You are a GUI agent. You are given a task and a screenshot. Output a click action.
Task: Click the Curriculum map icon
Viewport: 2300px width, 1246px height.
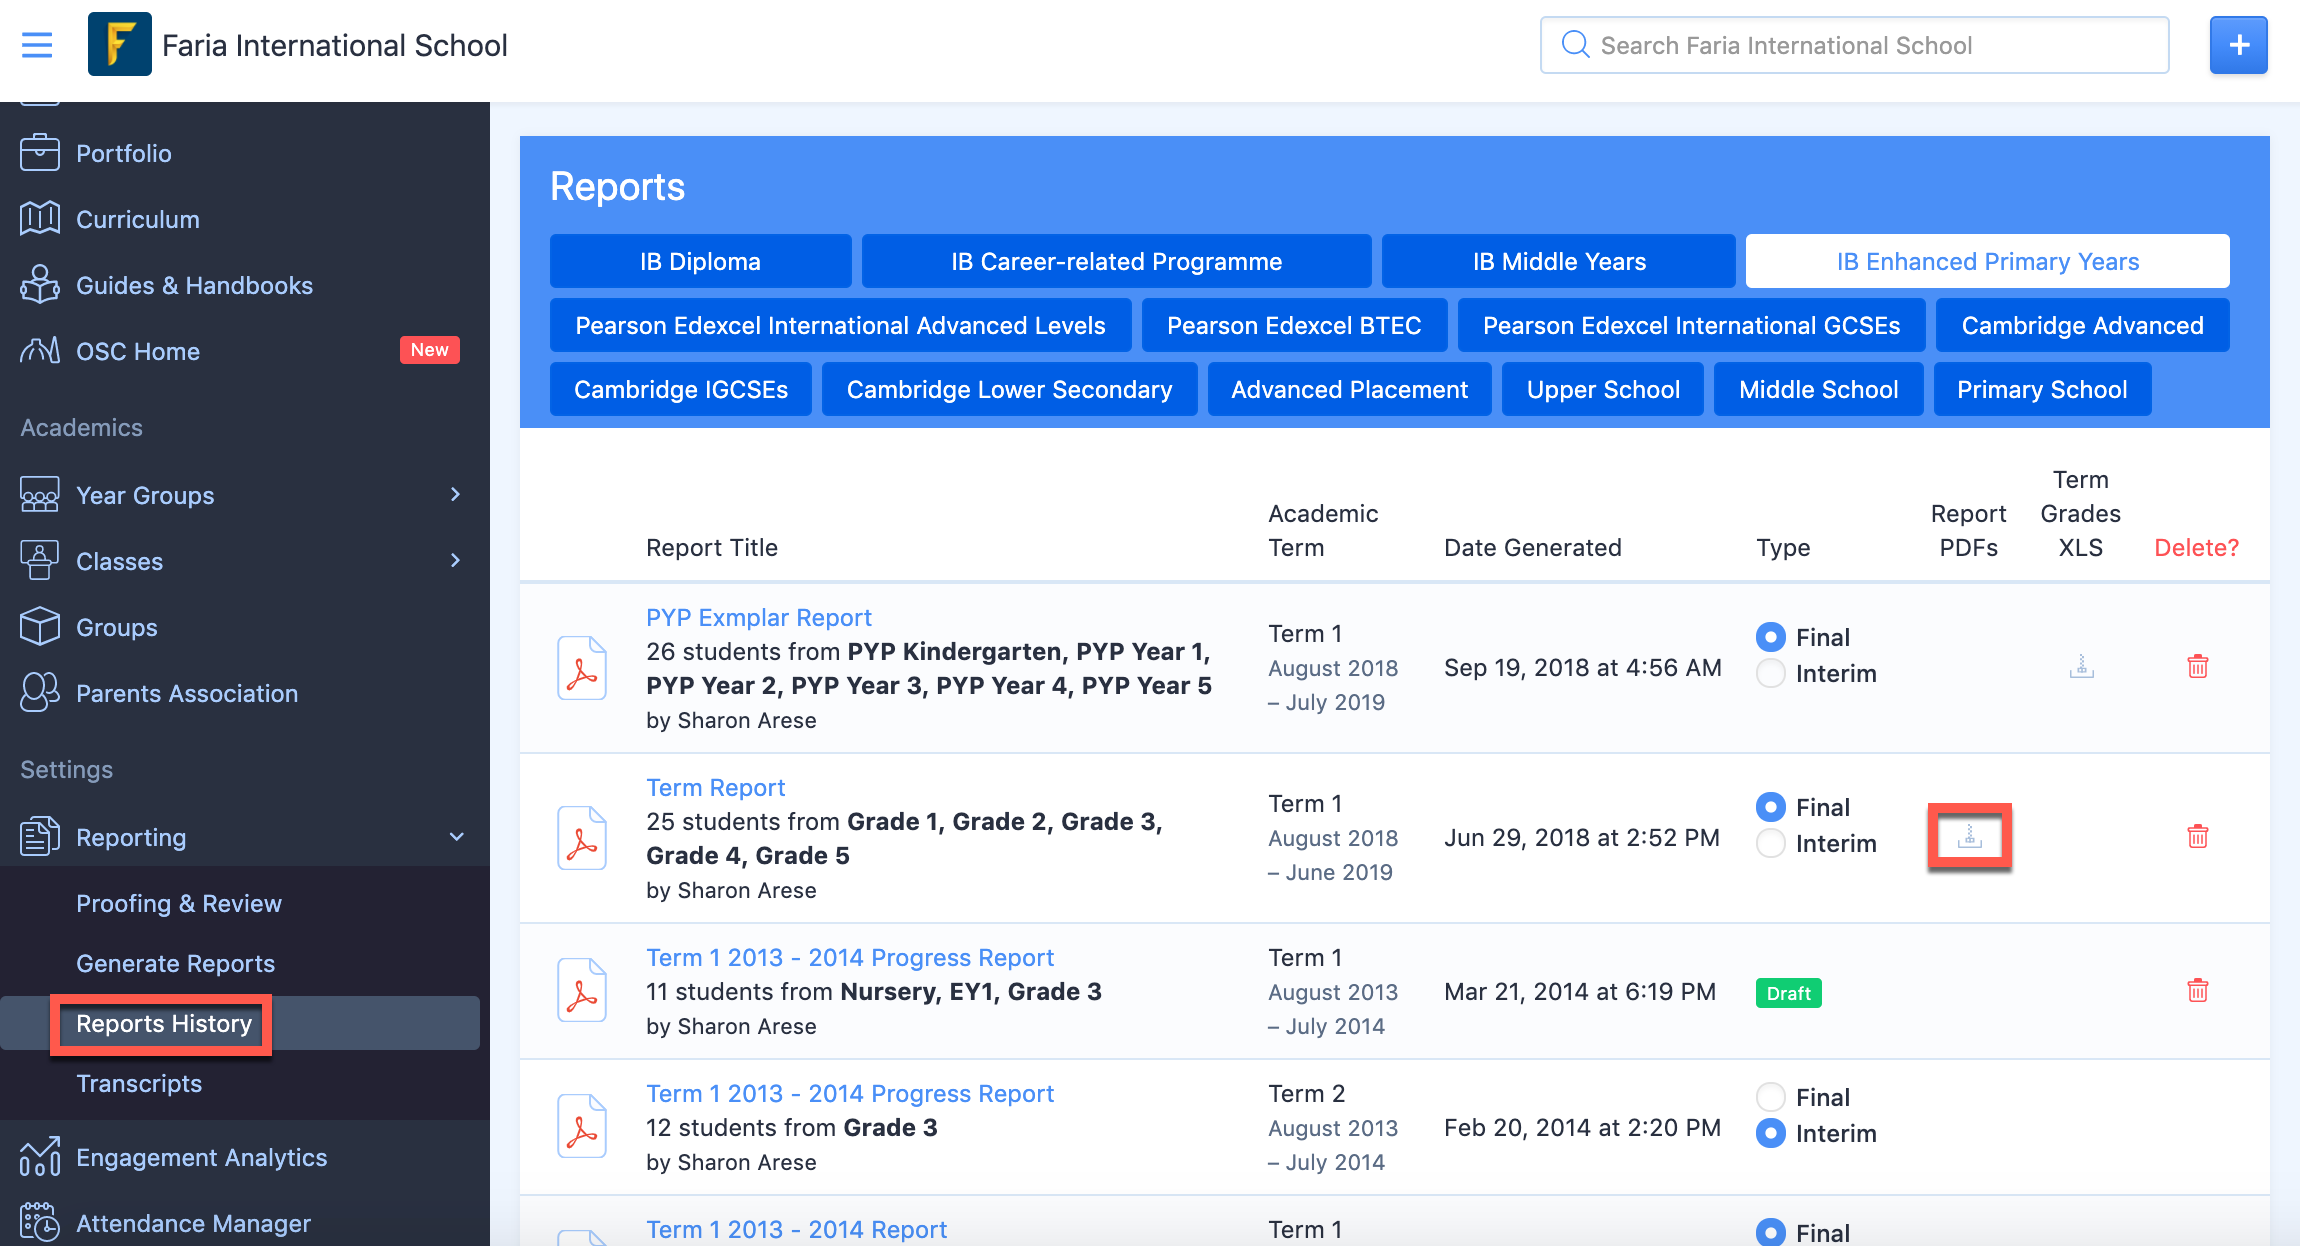[40, 219]
